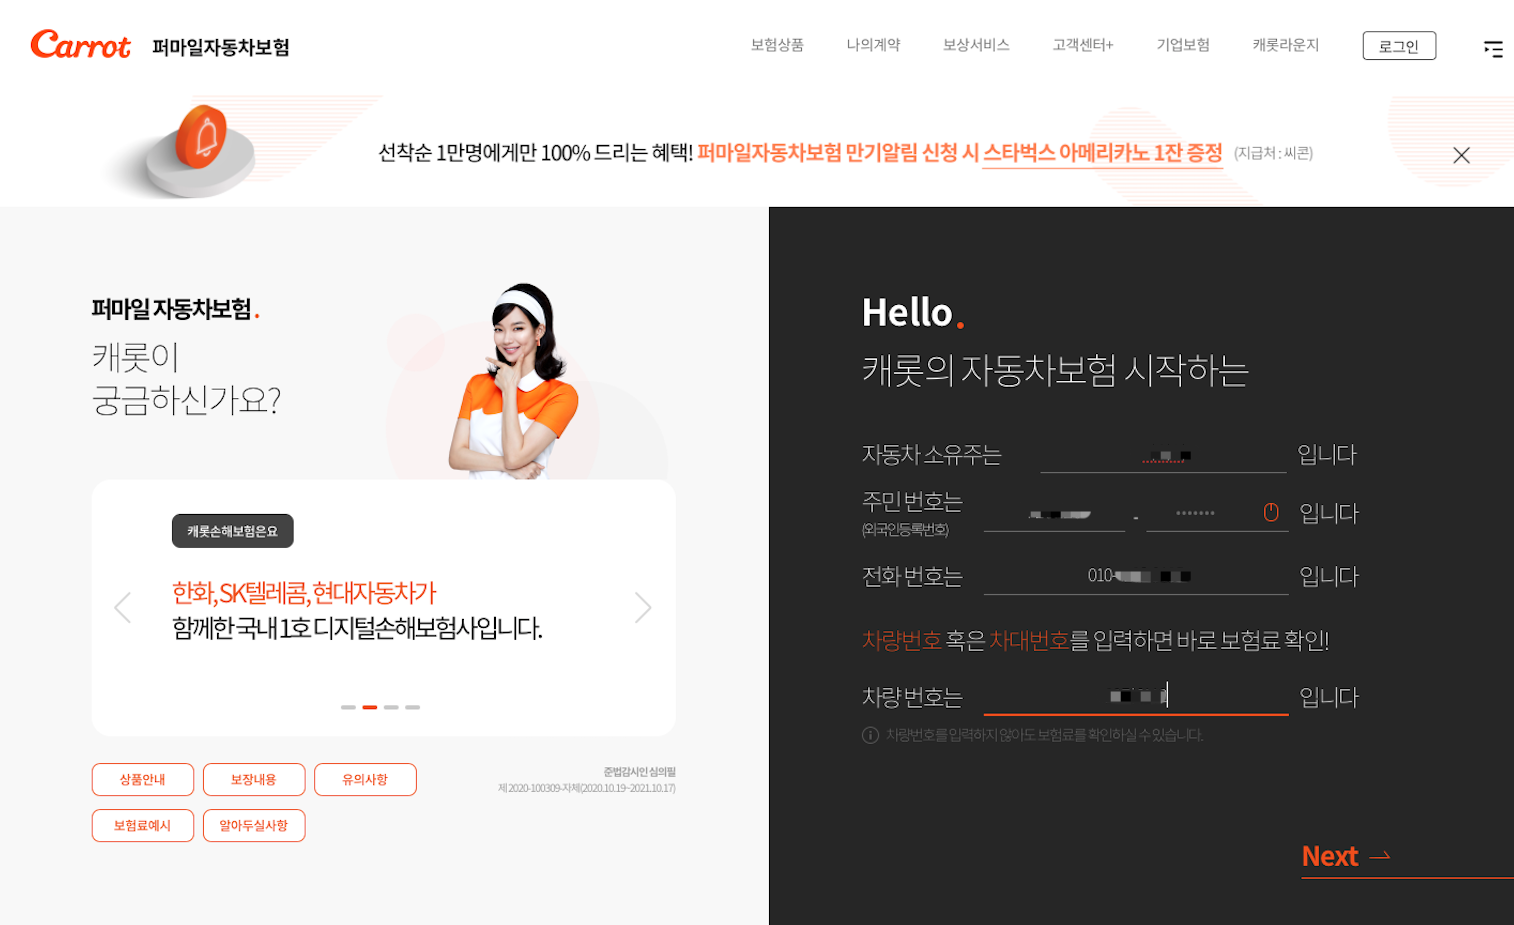Viewport: 1514px width, 925px height.
Task: Select the first carousel indicator dash
Action: [348, 707]
